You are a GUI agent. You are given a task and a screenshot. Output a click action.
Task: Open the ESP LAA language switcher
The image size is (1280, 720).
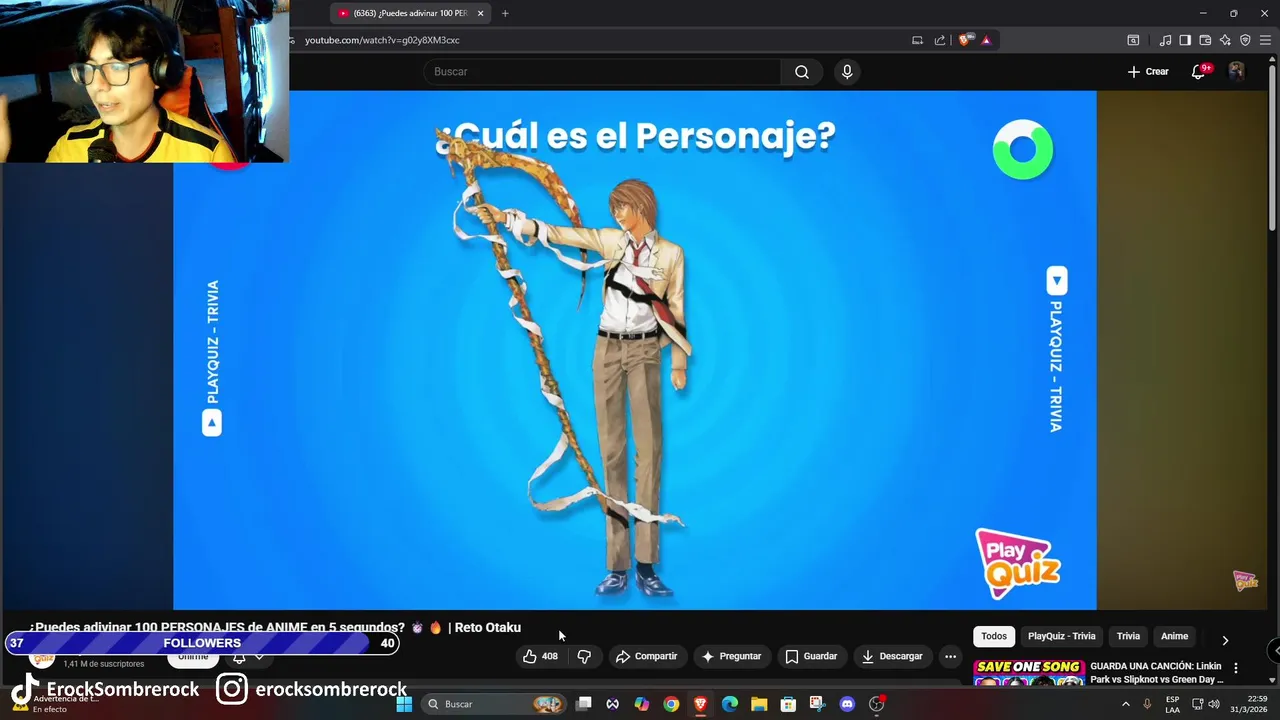click(1172, 704)
